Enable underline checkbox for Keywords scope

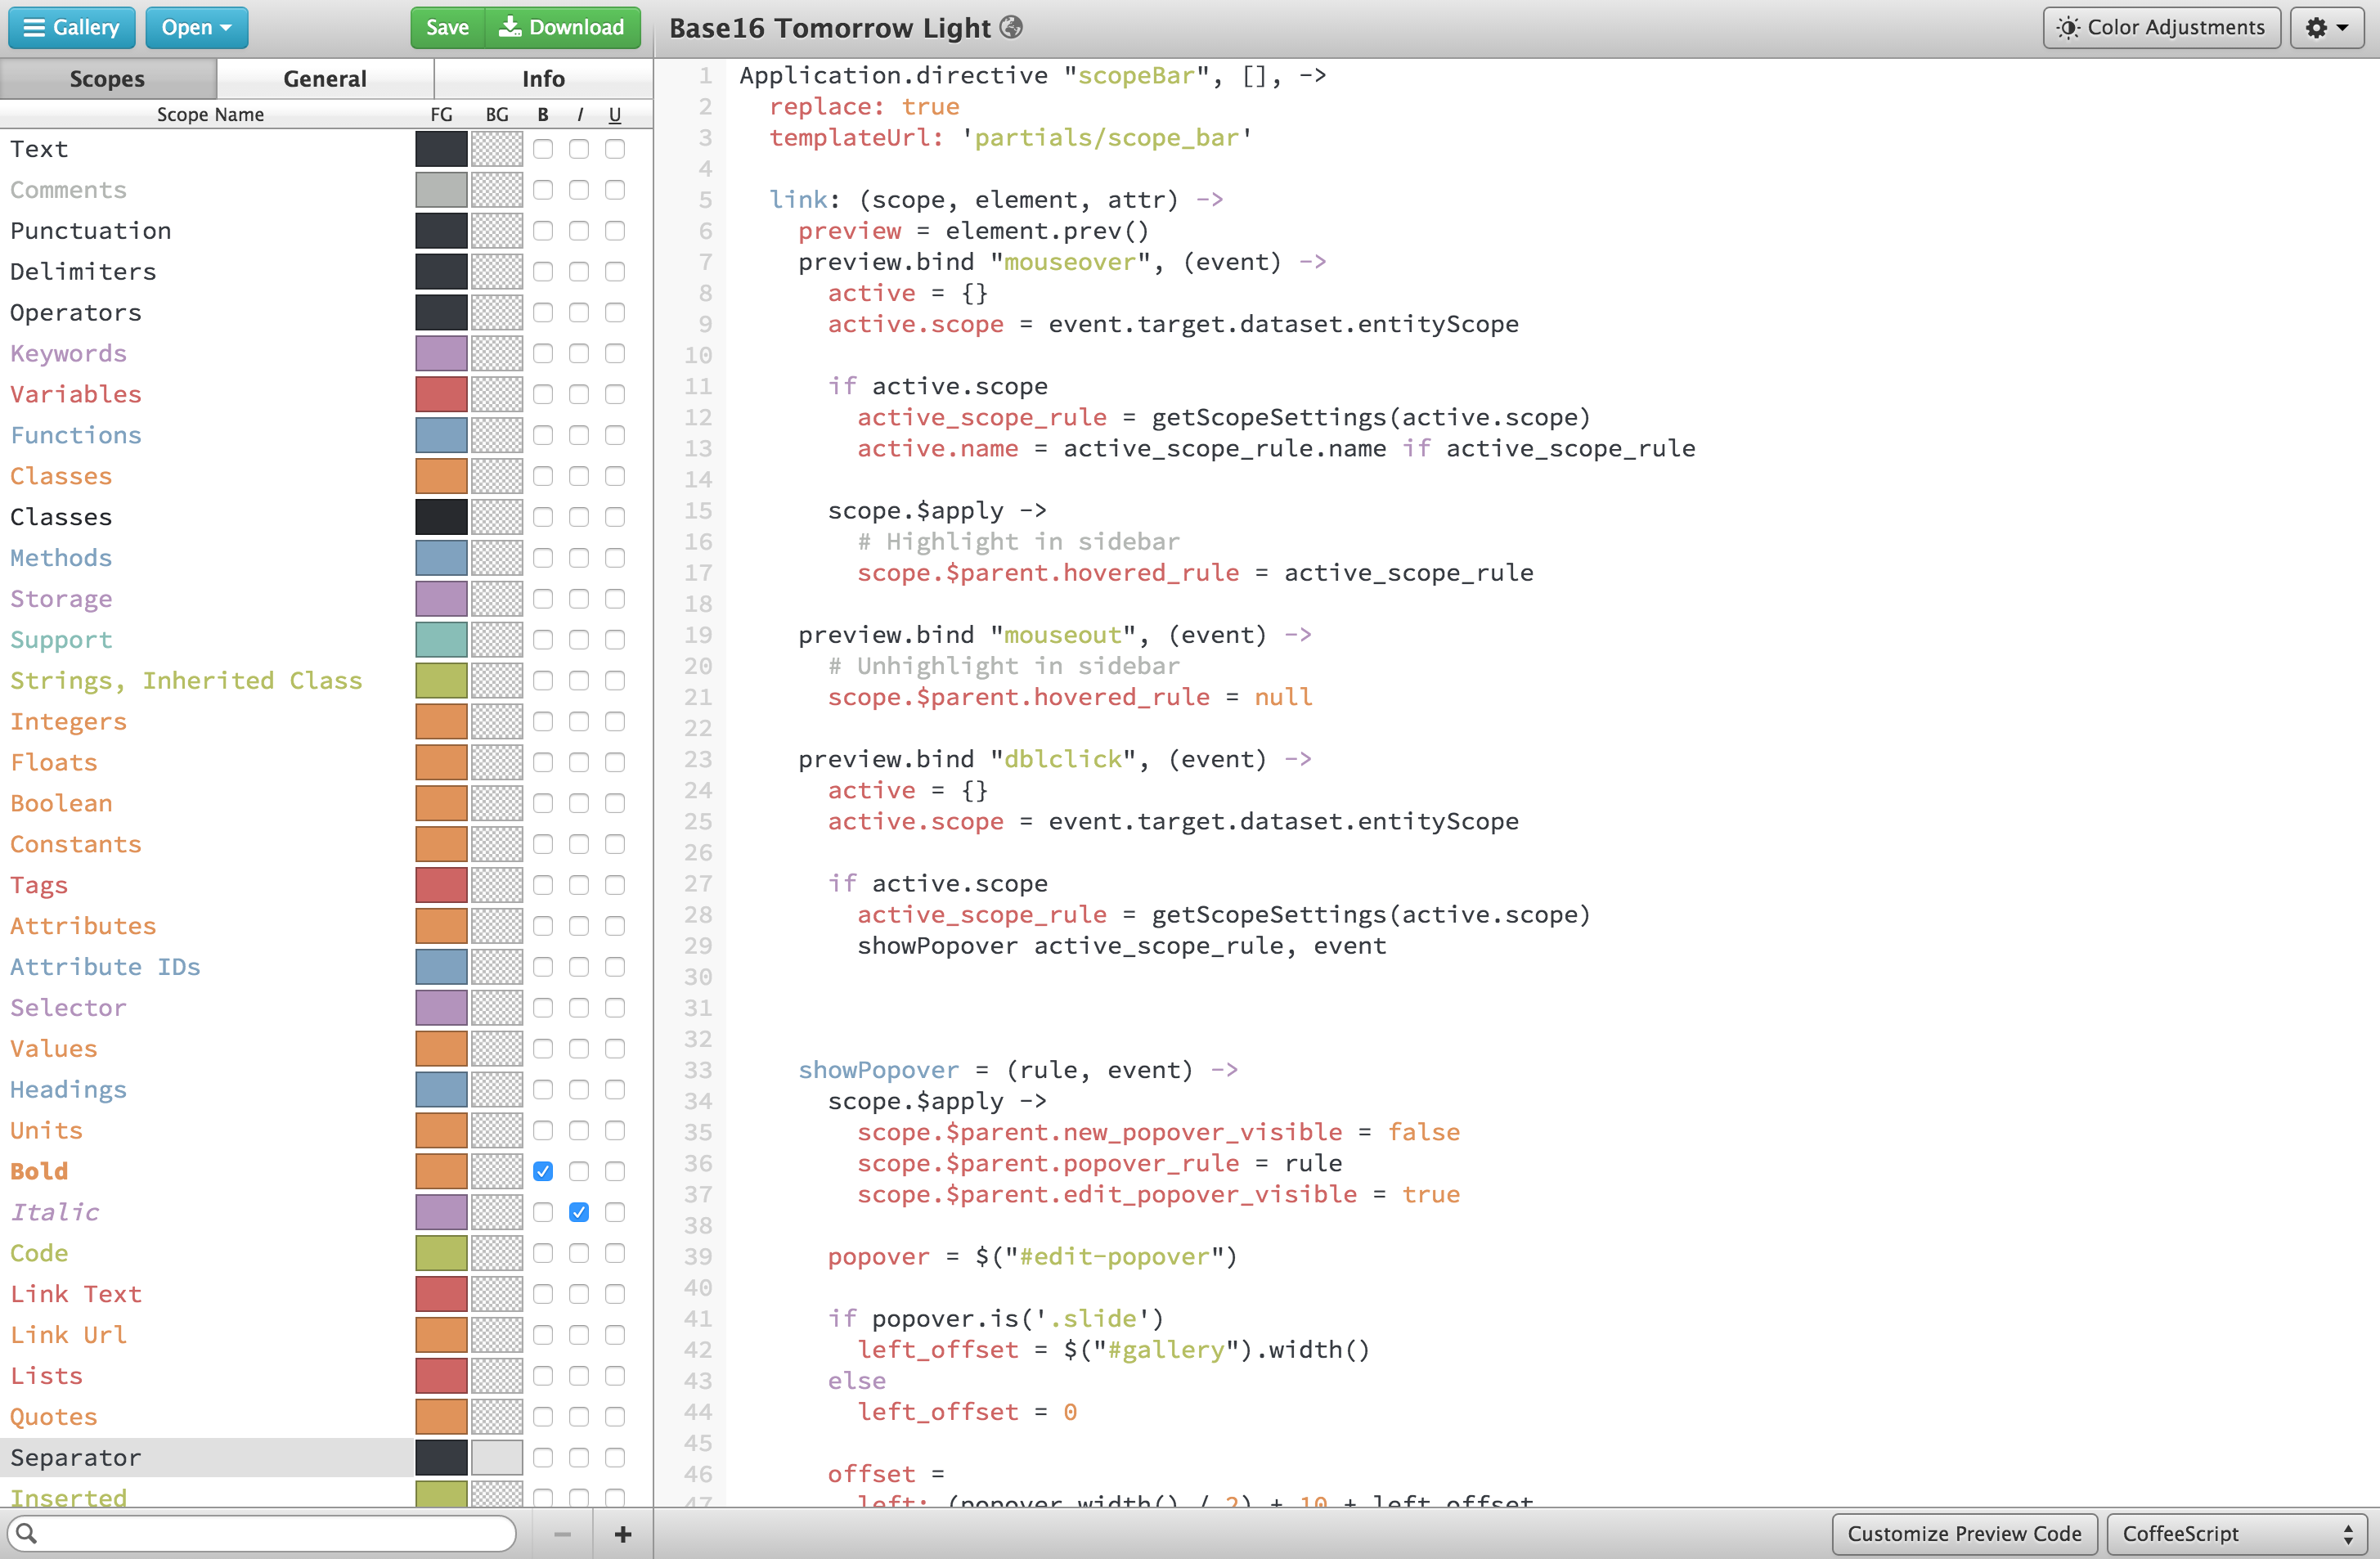point(615,353)
